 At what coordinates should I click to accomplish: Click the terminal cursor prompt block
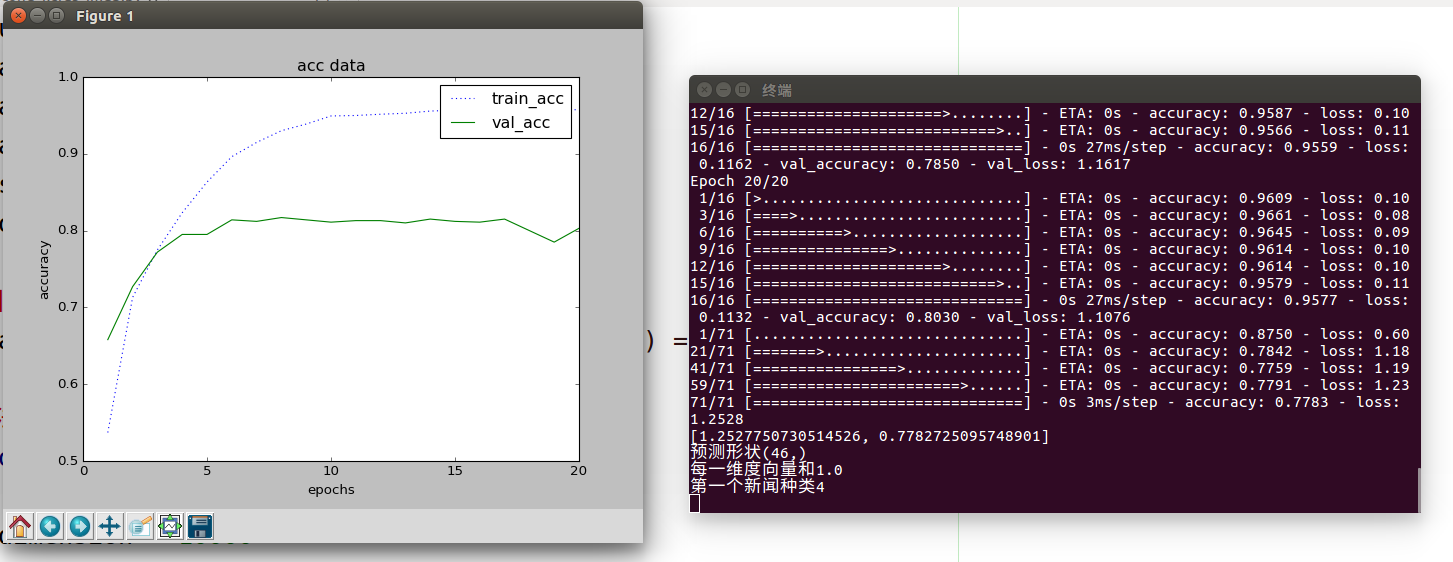695,503
